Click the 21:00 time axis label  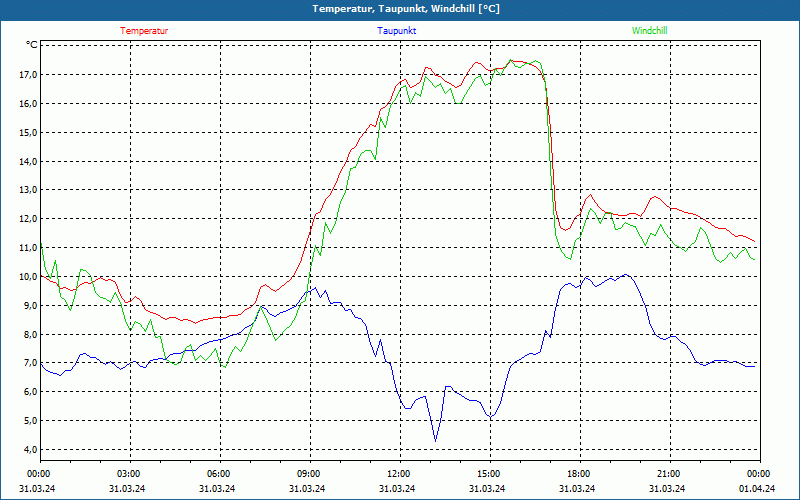click(x=670, y=474)
